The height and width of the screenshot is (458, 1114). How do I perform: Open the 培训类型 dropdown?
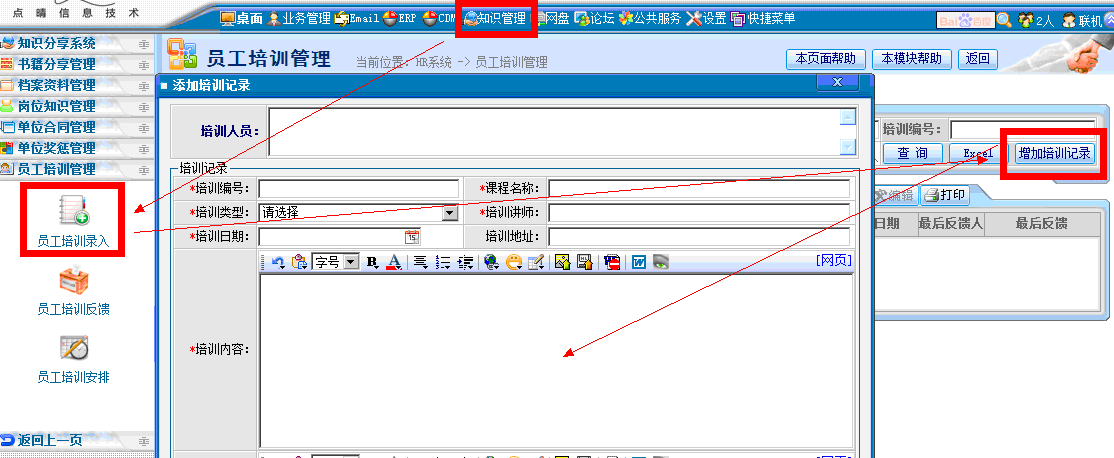(x=449, y=213)
